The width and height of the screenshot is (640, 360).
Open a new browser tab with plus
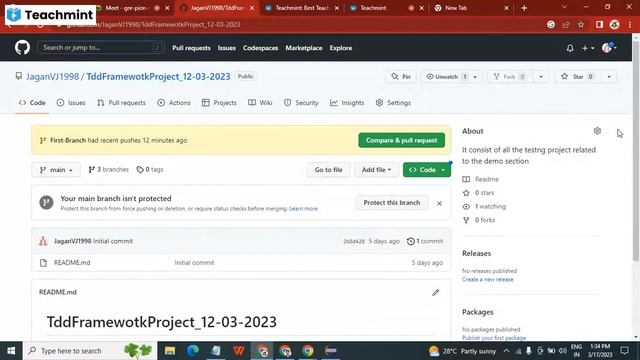click(x=524, y=8)
